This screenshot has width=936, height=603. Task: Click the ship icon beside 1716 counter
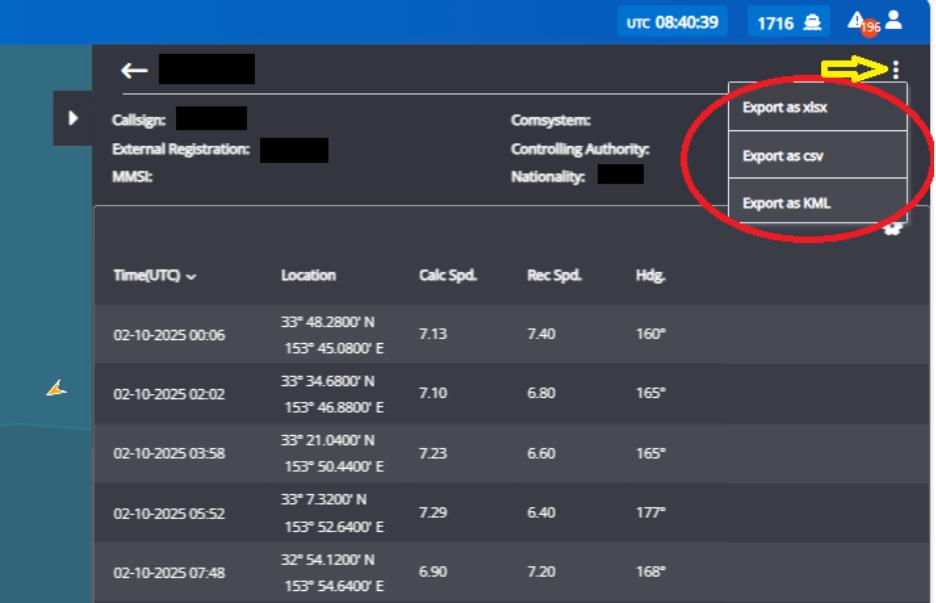click(x=810, y=21)
